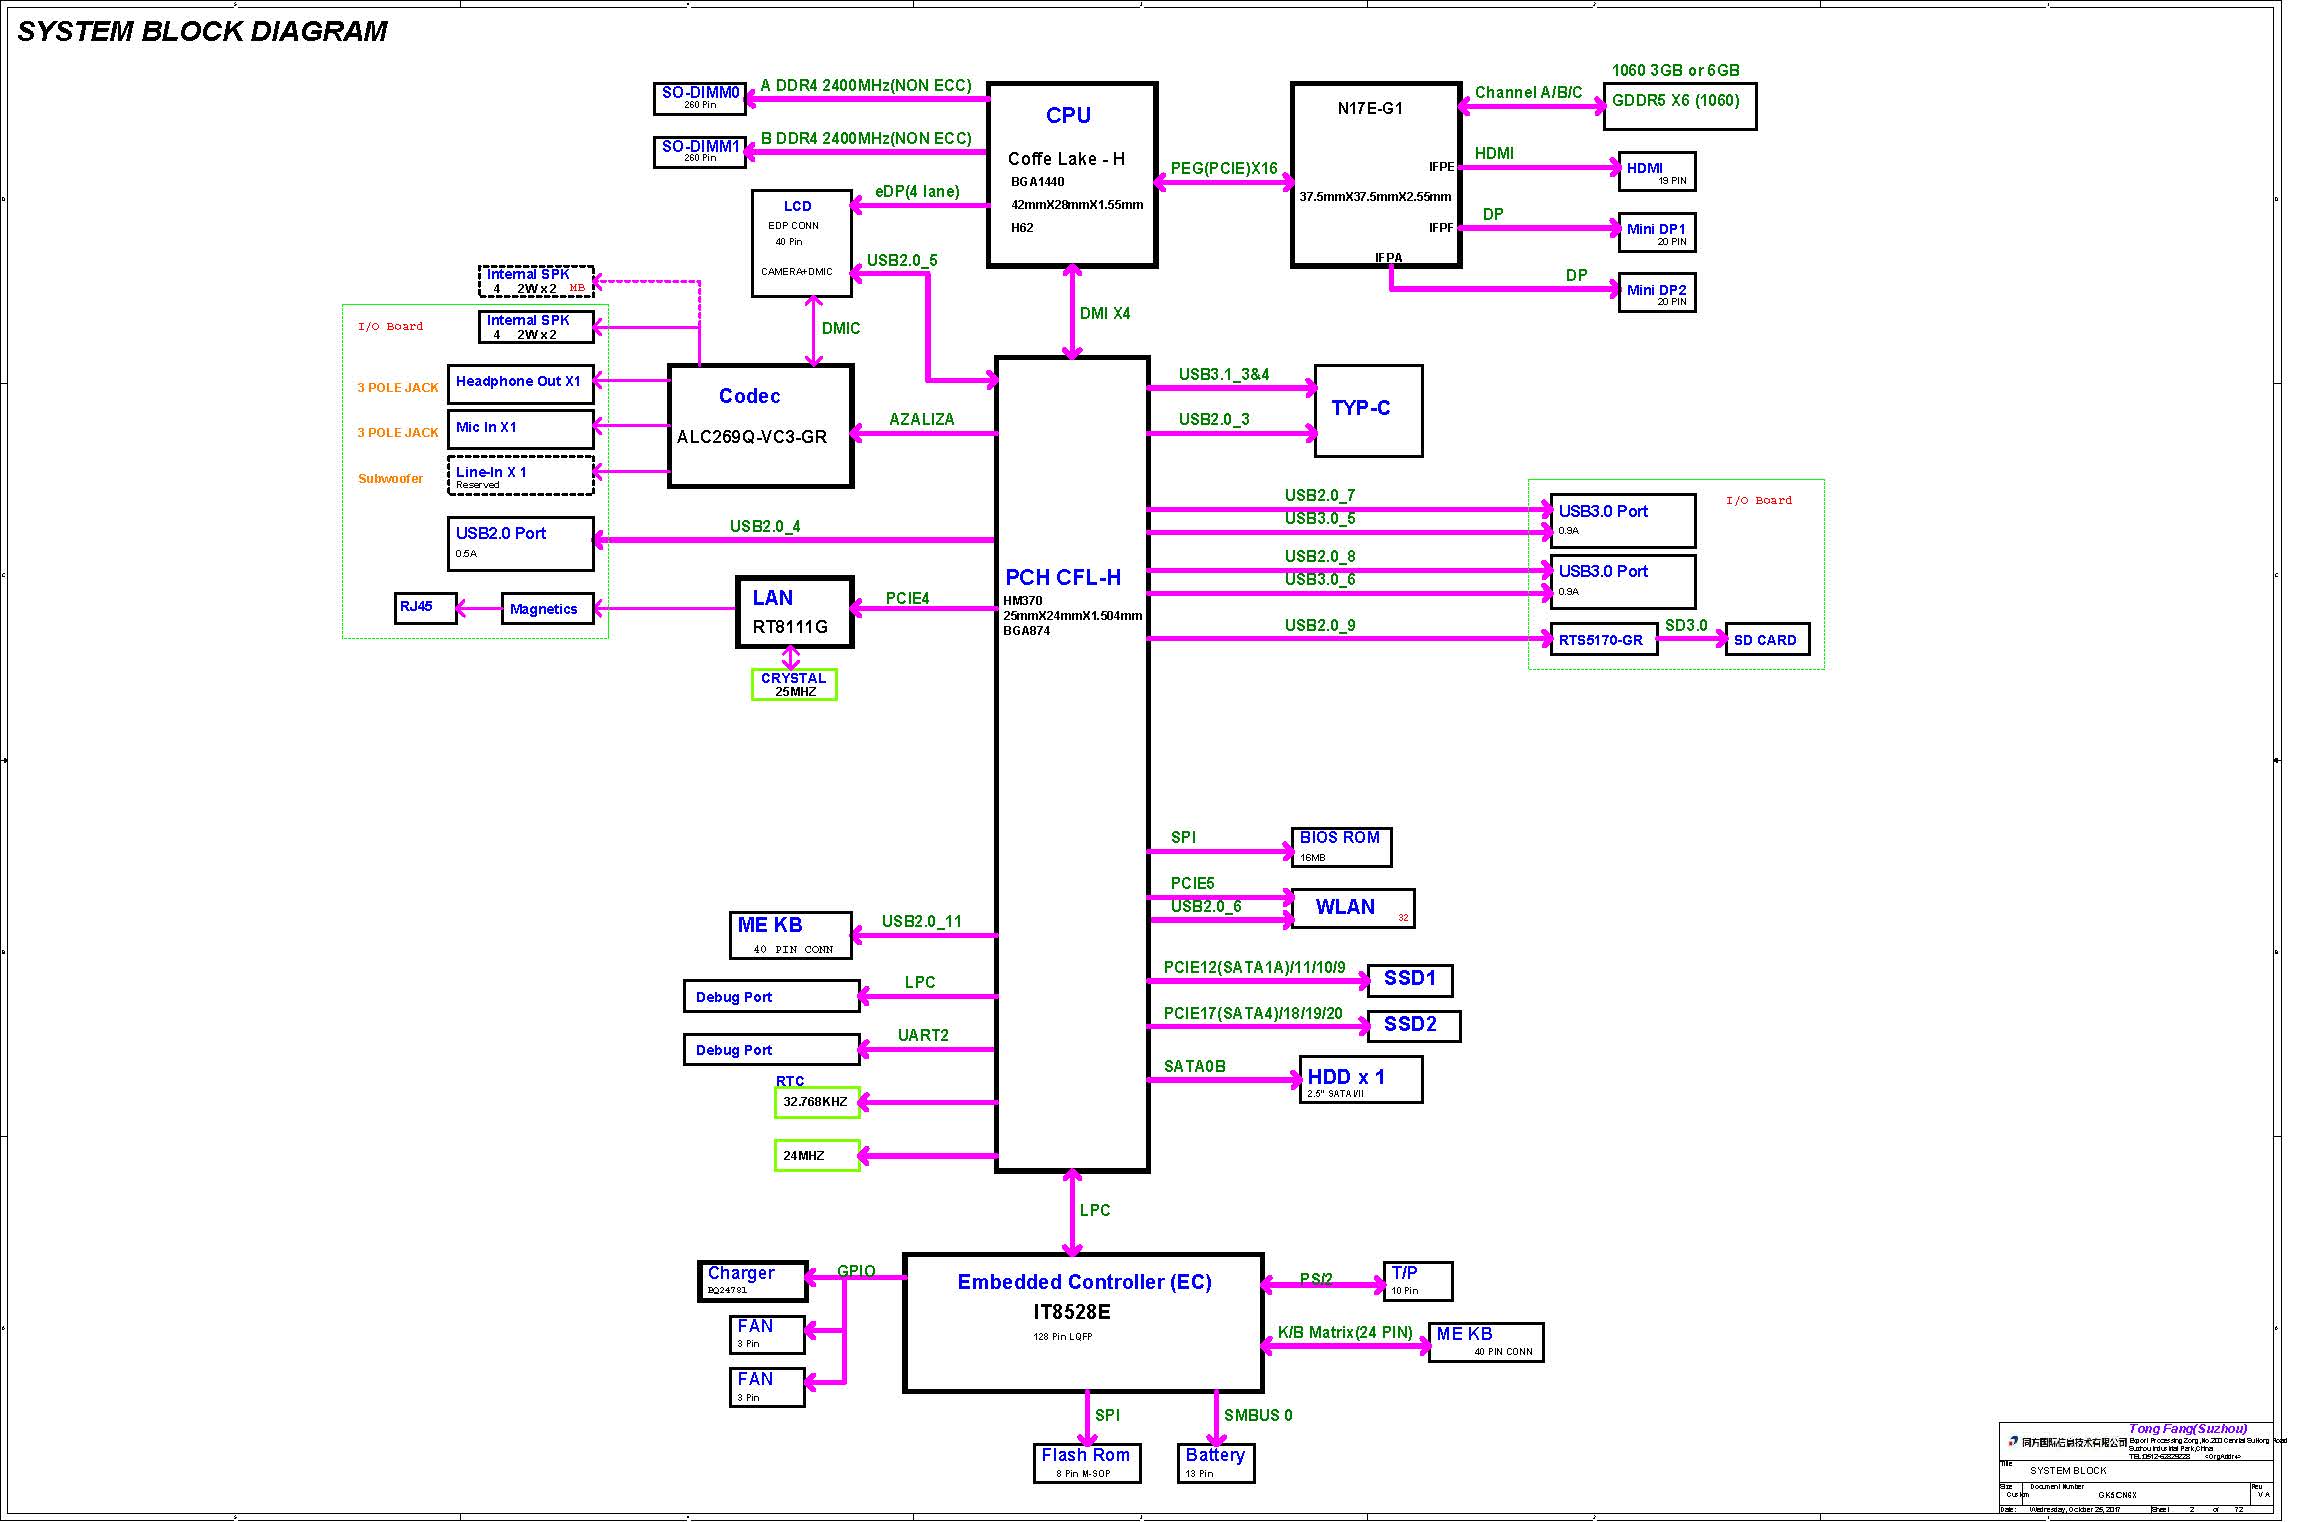Image resolution: width=2300 pixels, height=1522 pixels.
Task: Select the WLAN box
Action: [x=1351, y=908]
